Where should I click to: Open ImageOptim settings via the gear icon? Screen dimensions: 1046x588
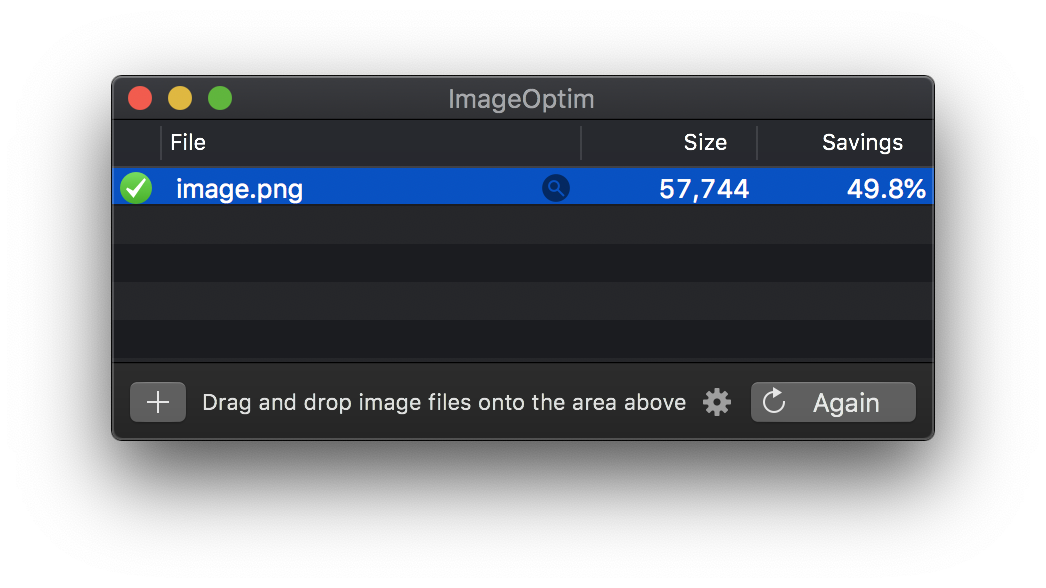pos(717,402)
